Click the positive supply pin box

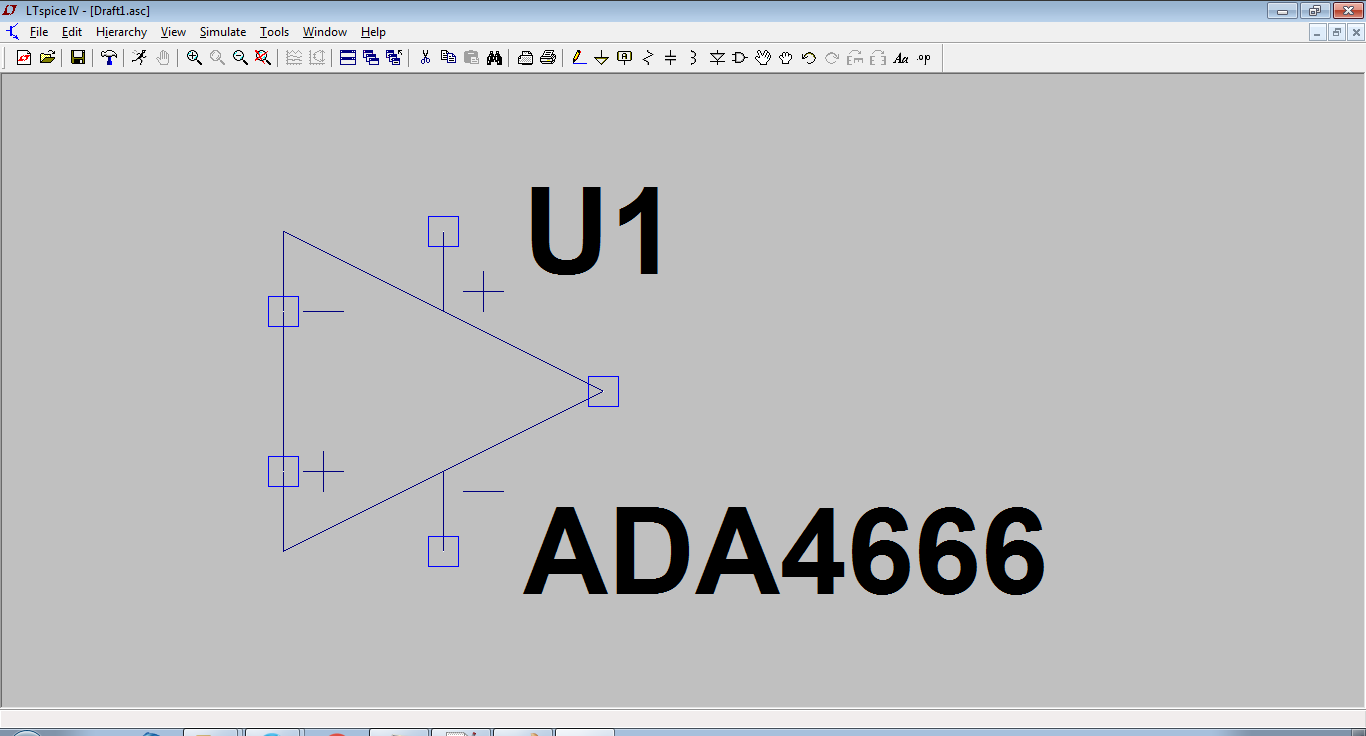(443, 231)
